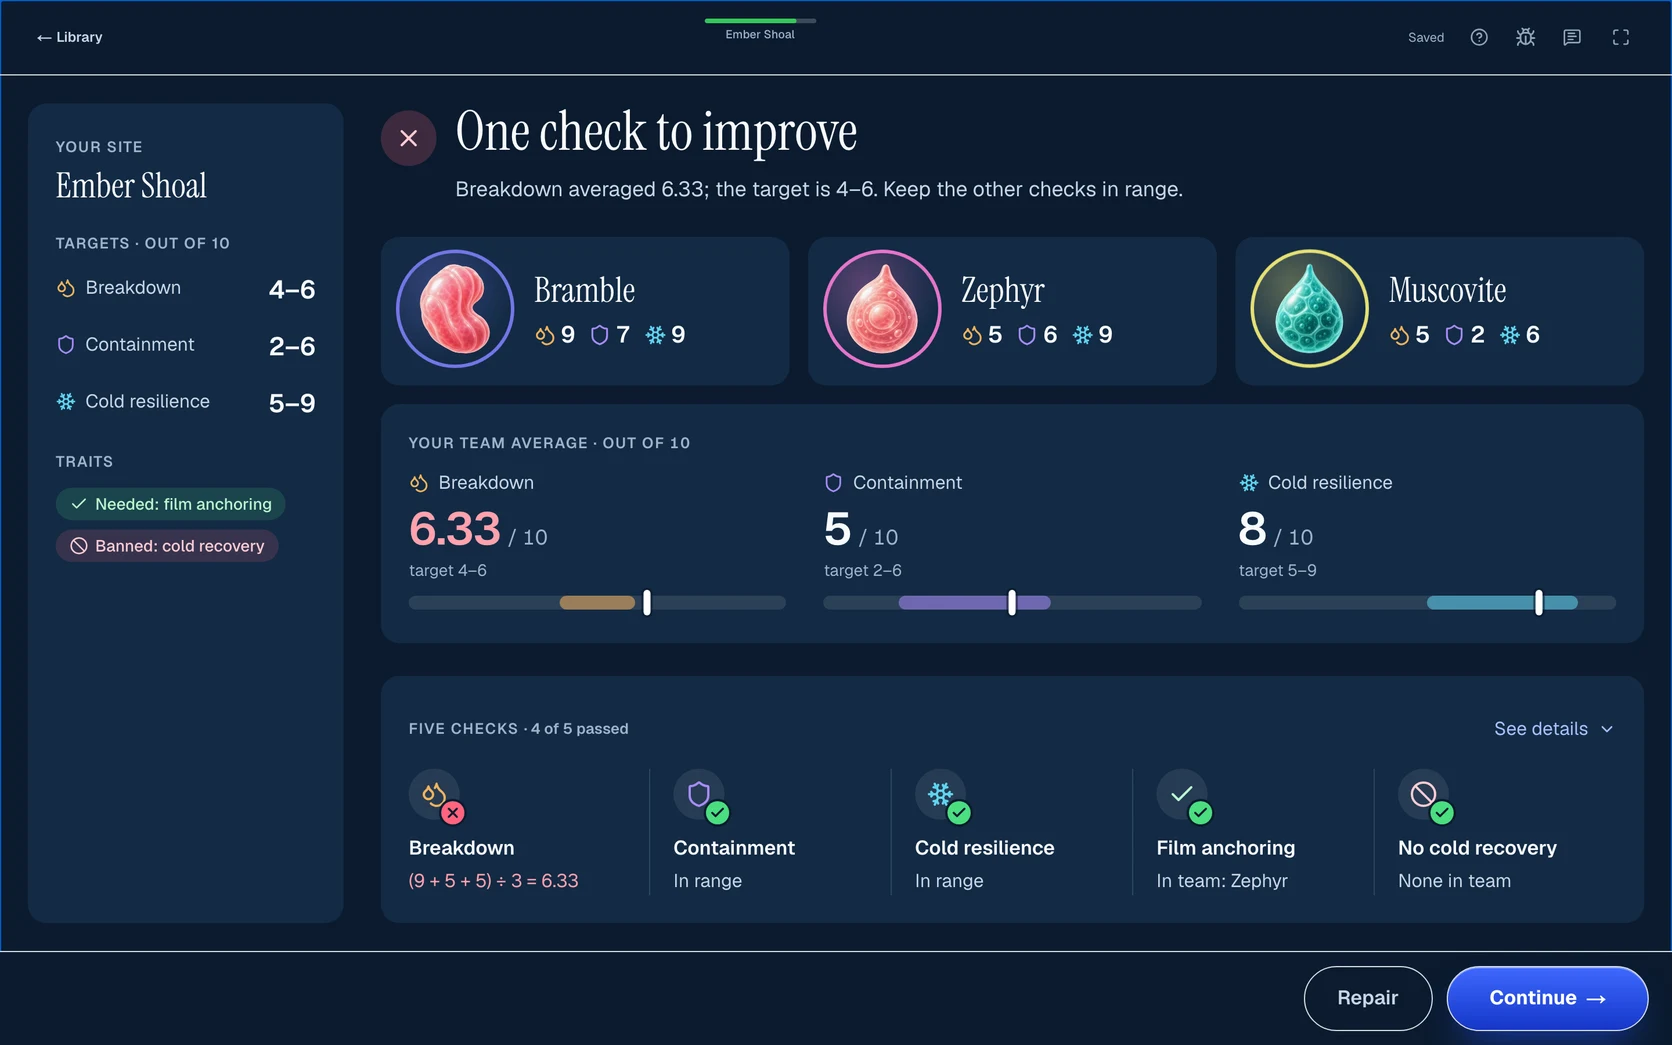Click the 'Needed: film anchoring' trait chip

click(x=171, y=504)
